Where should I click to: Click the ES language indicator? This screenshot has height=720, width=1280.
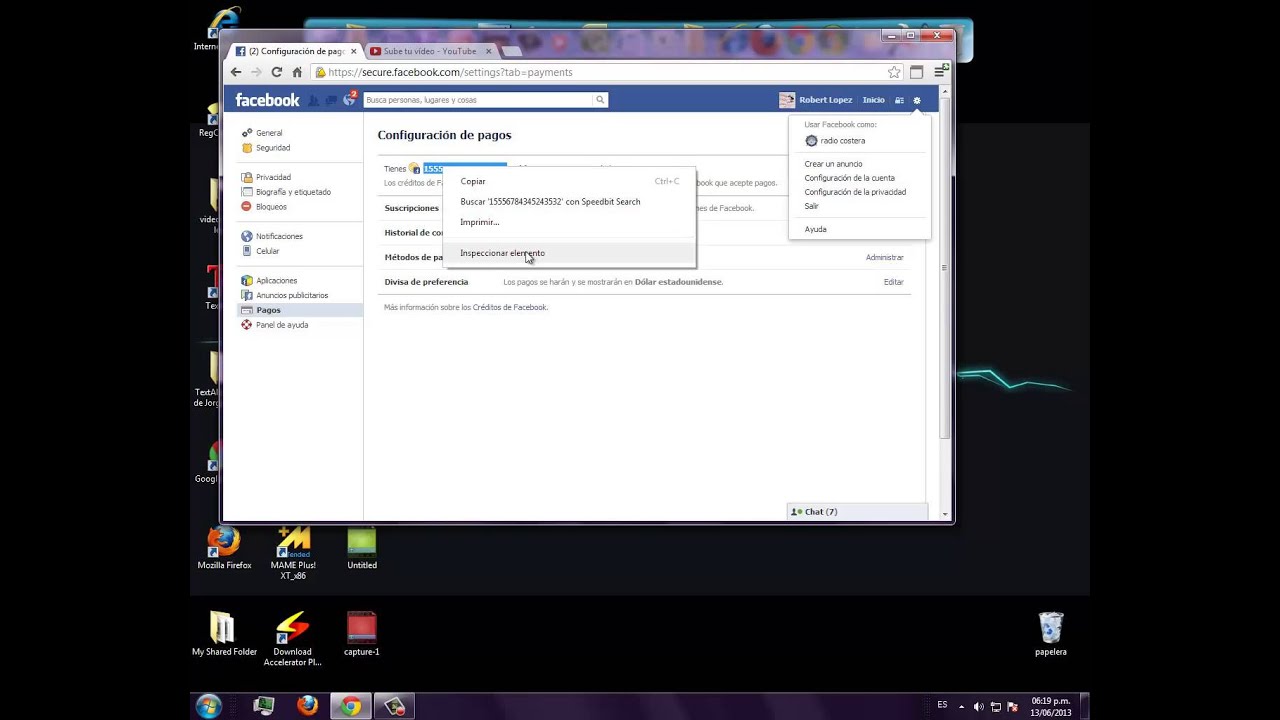click(942, 705)
